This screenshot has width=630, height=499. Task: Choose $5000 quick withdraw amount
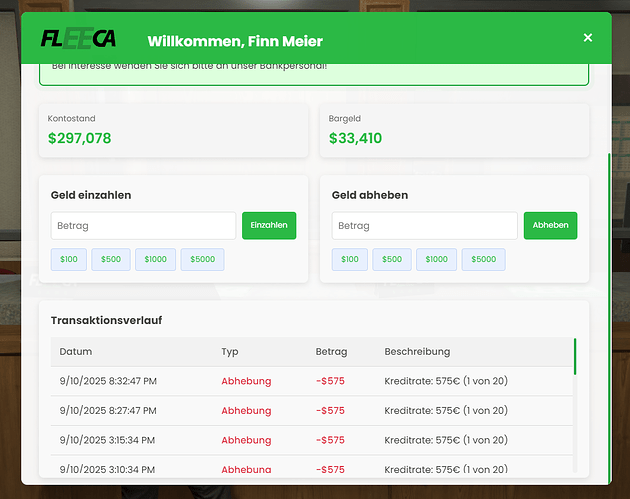pos(483,260)
